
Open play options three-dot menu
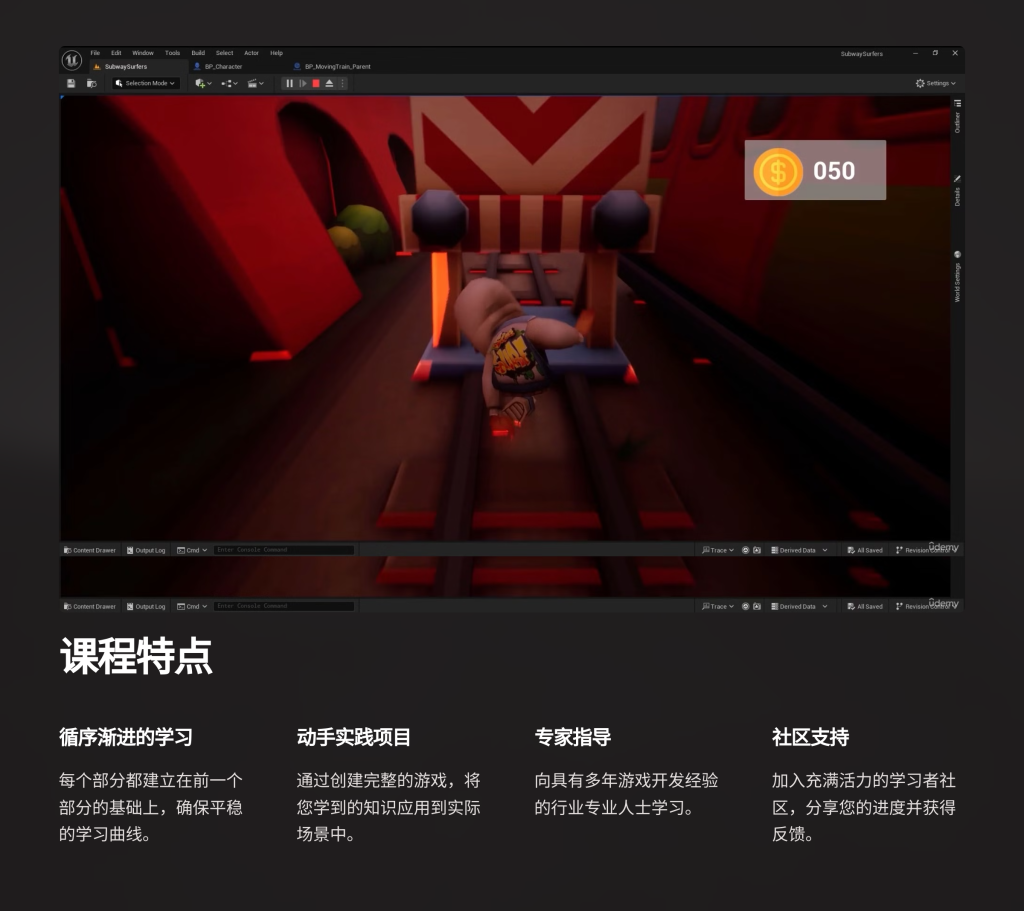coord(342,84)
